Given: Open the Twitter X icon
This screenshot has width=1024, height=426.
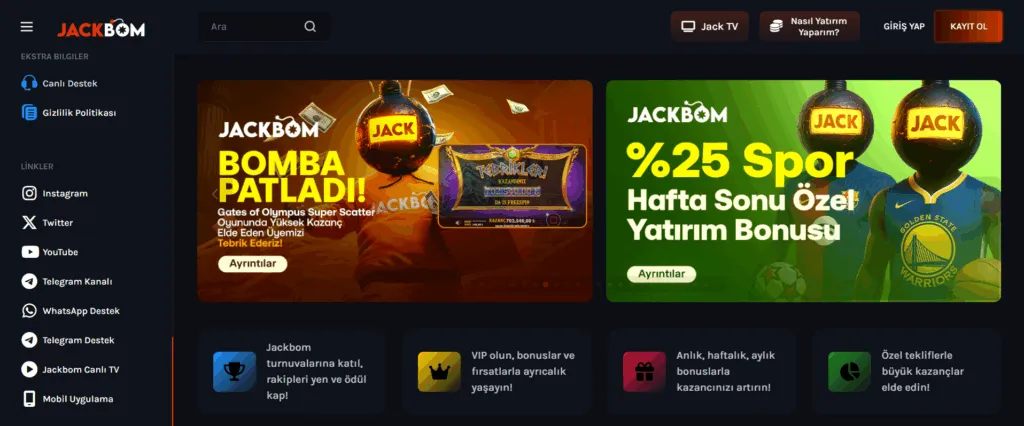Looking at the screenshot, I should [x=29, y=223].
